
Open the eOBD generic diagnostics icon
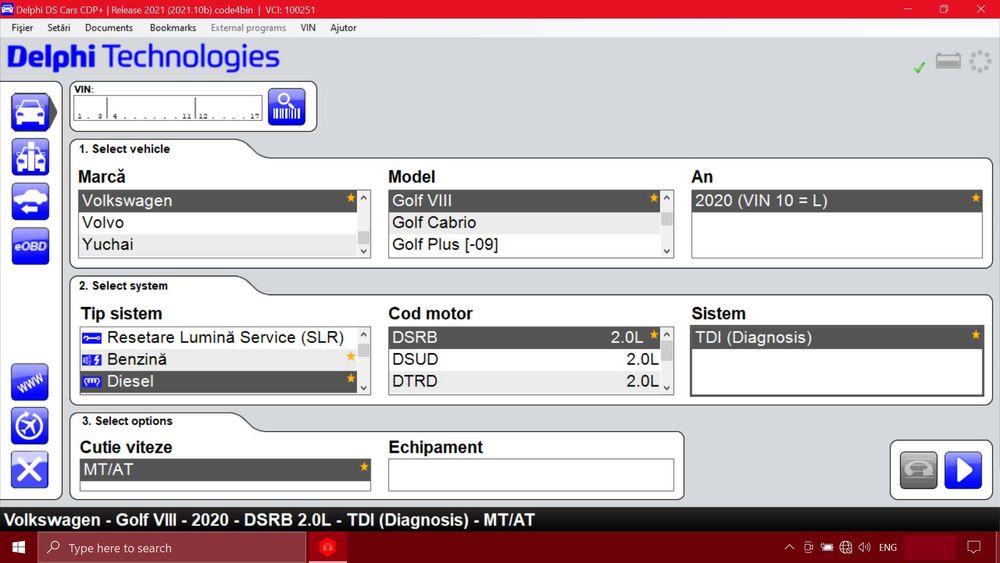[30, 246]
